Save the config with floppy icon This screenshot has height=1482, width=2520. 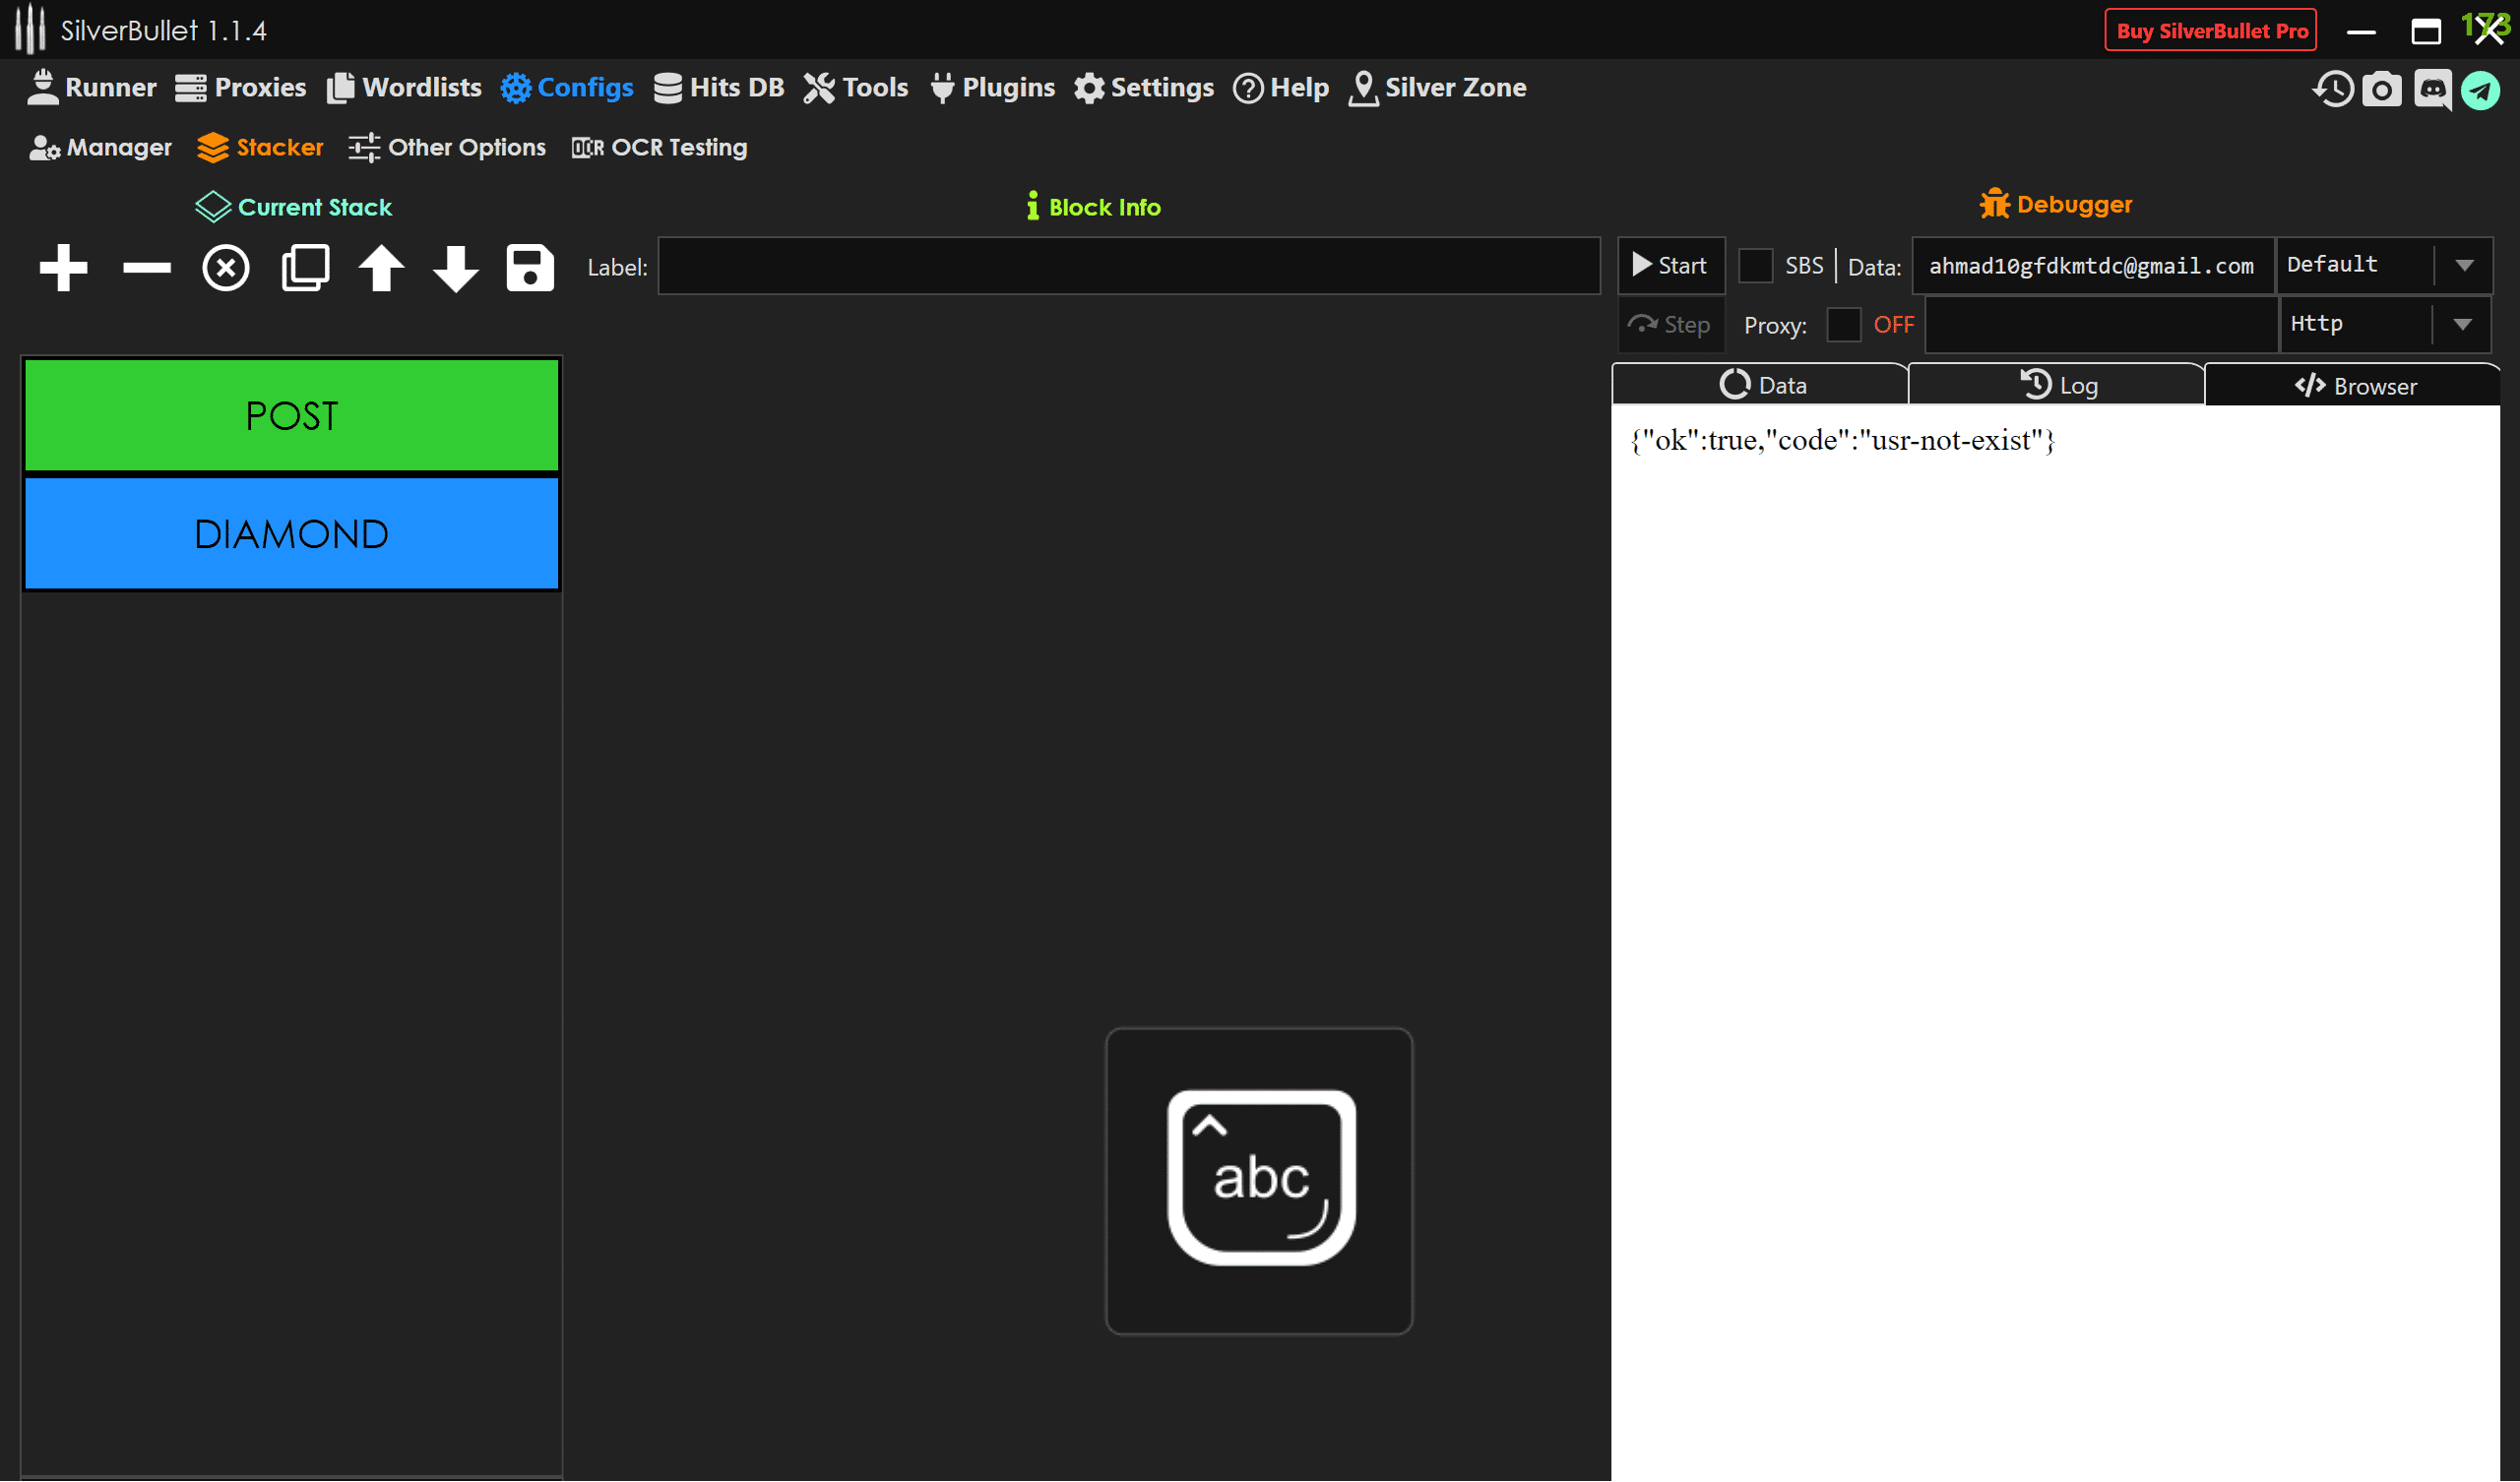(530, 268)
